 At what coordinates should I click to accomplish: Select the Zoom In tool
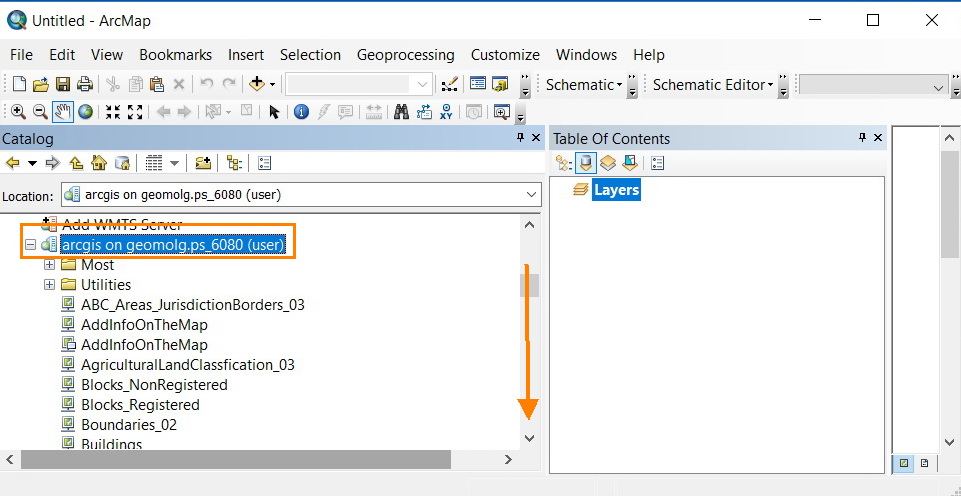(x=18, y=112)
